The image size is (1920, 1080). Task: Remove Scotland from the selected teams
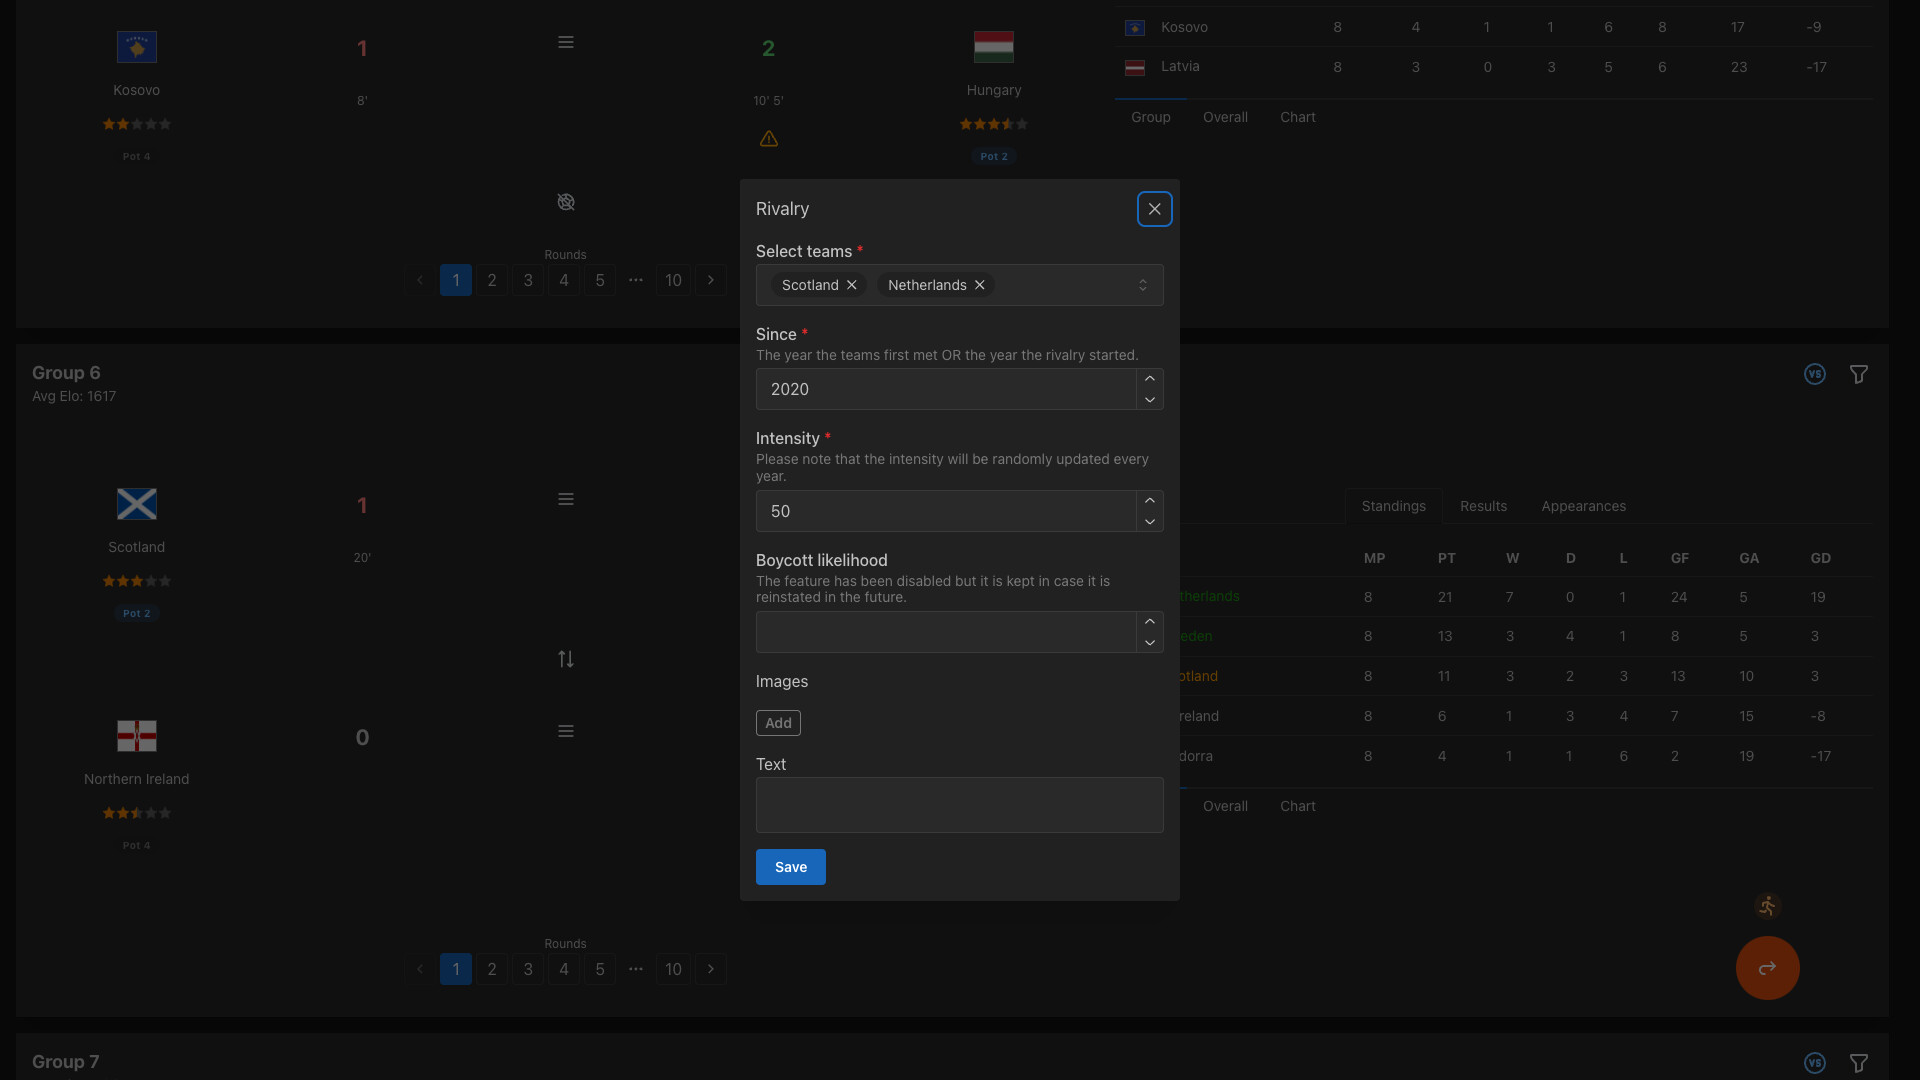[851, 285]
